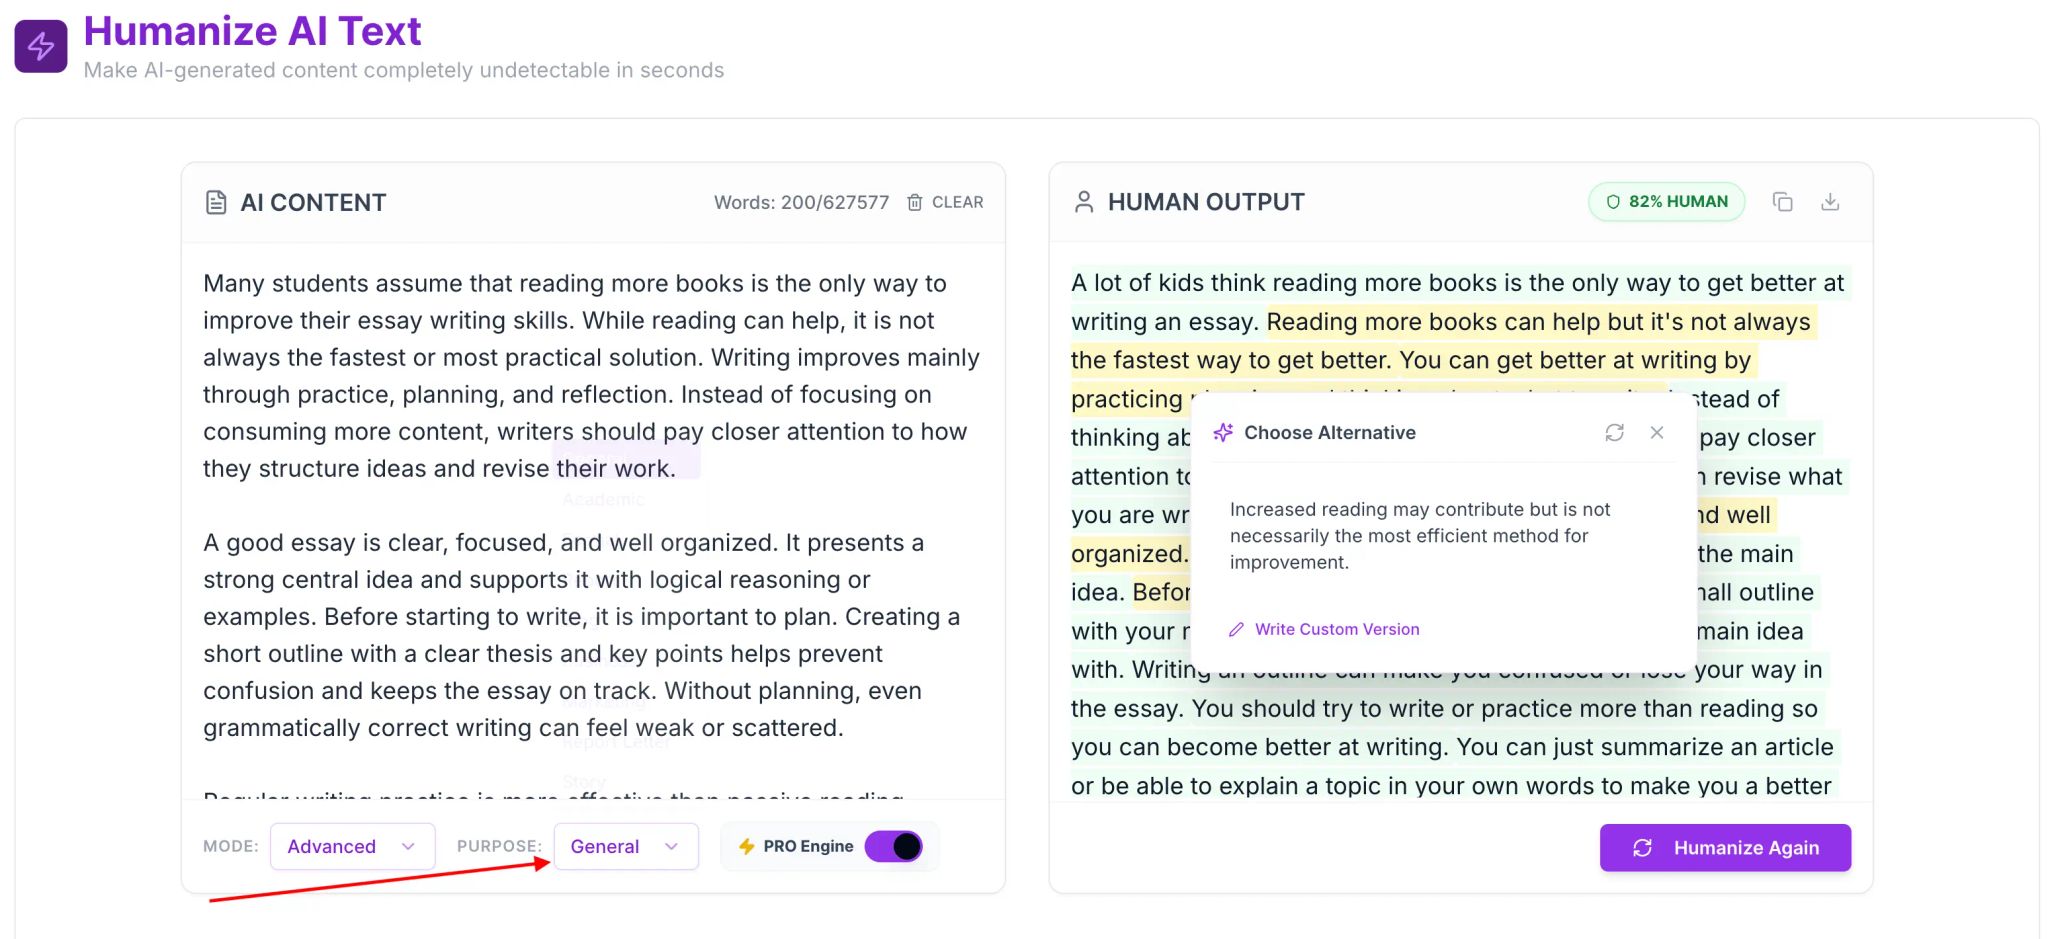Click the person icon beside Human Output
The image size is (2048, 939).
[x=1084, y=202]
